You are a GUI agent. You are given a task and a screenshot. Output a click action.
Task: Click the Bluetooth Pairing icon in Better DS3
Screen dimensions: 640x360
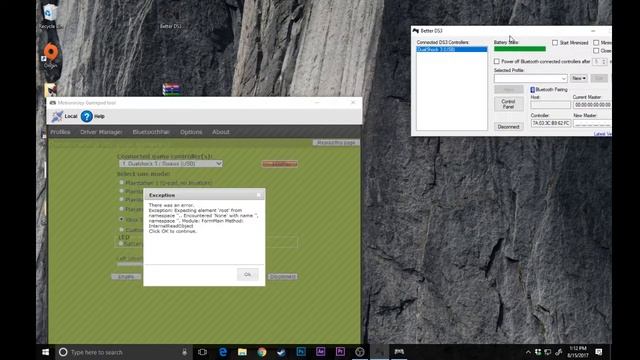tap(532, 89)
